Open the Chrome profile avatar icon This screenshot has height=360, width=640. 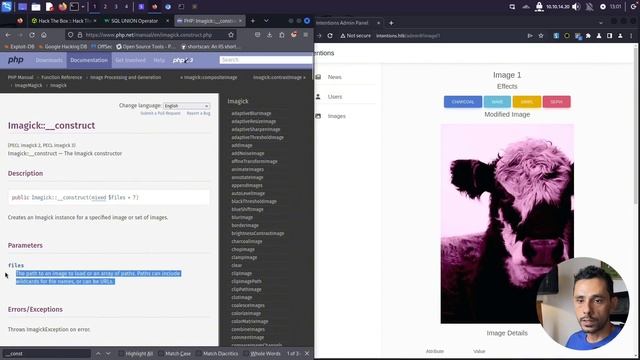(620, 36)
